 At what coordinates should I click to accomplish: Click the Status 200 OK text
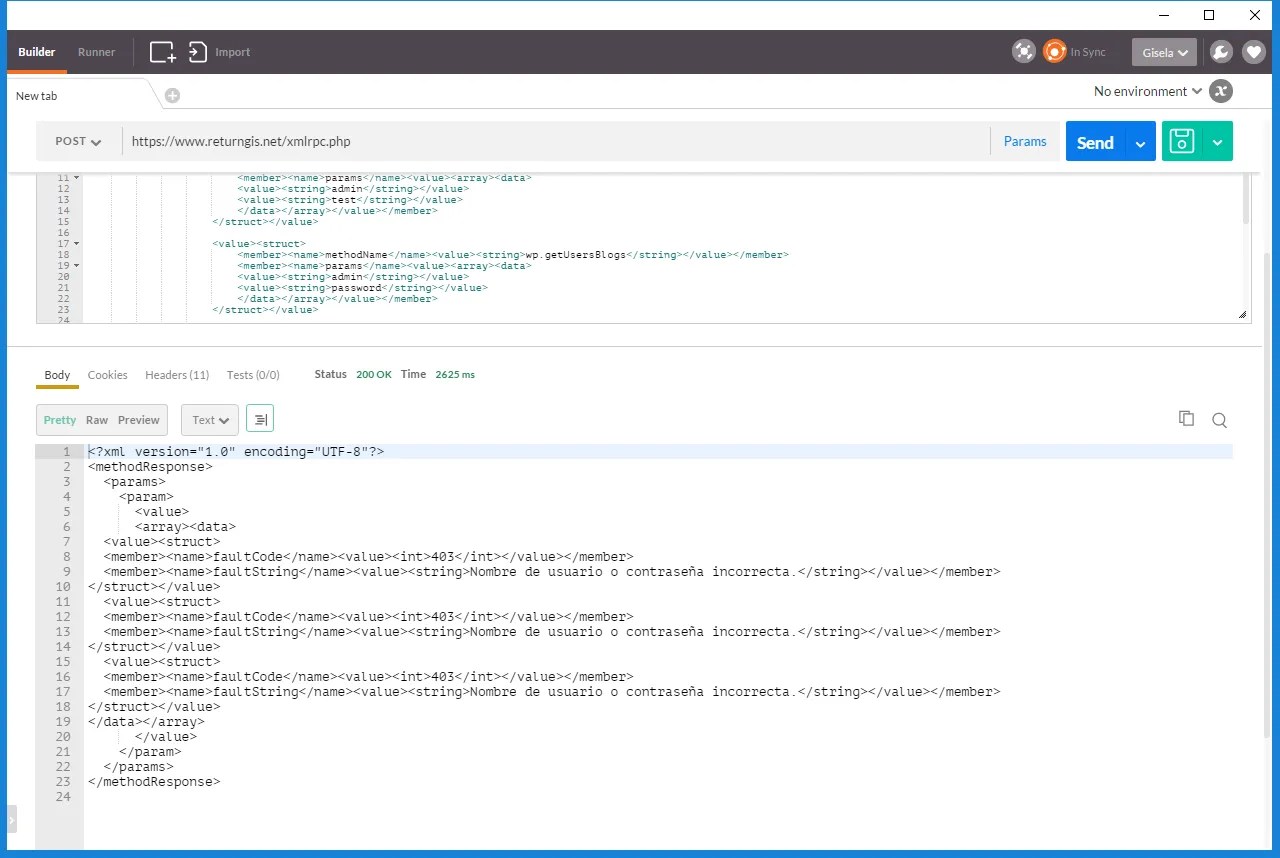pos(353,374)
